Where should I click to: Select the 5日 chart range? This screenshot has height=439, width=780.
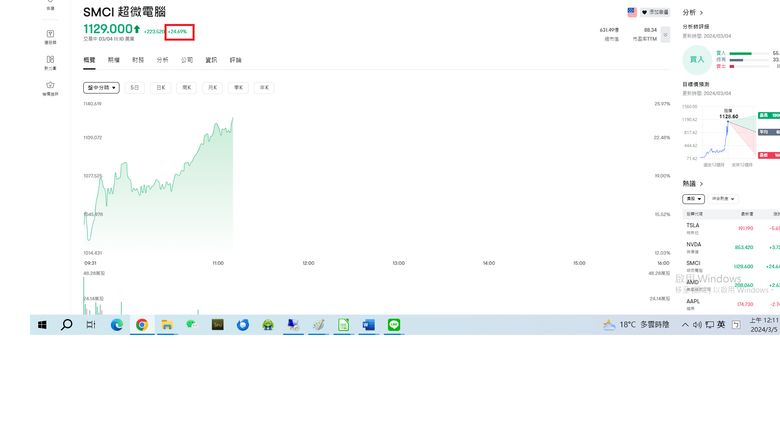pyautogui.click(x=134, y=88)
